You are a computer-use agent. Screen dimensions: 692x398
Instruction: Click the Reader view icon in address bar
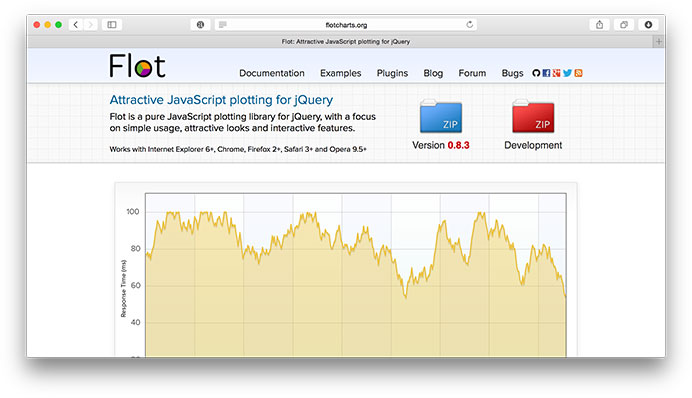click(223, 25)
